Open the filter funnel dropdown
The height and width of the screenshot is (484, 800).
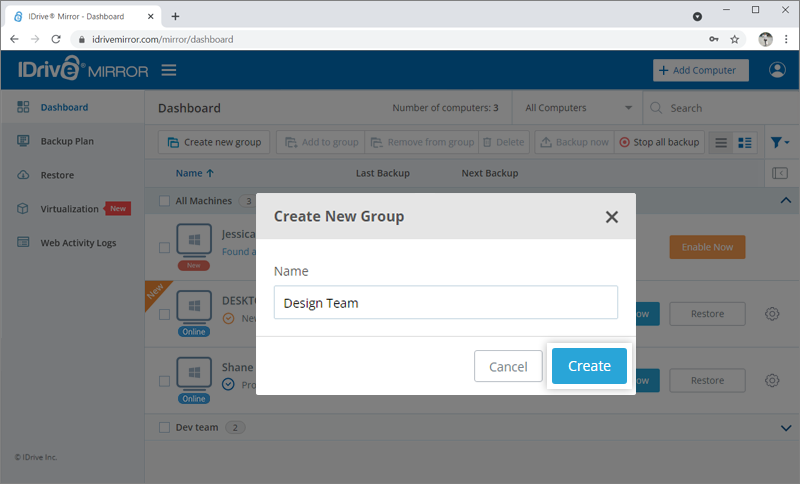pyautogui.click(x=780, y=143)
